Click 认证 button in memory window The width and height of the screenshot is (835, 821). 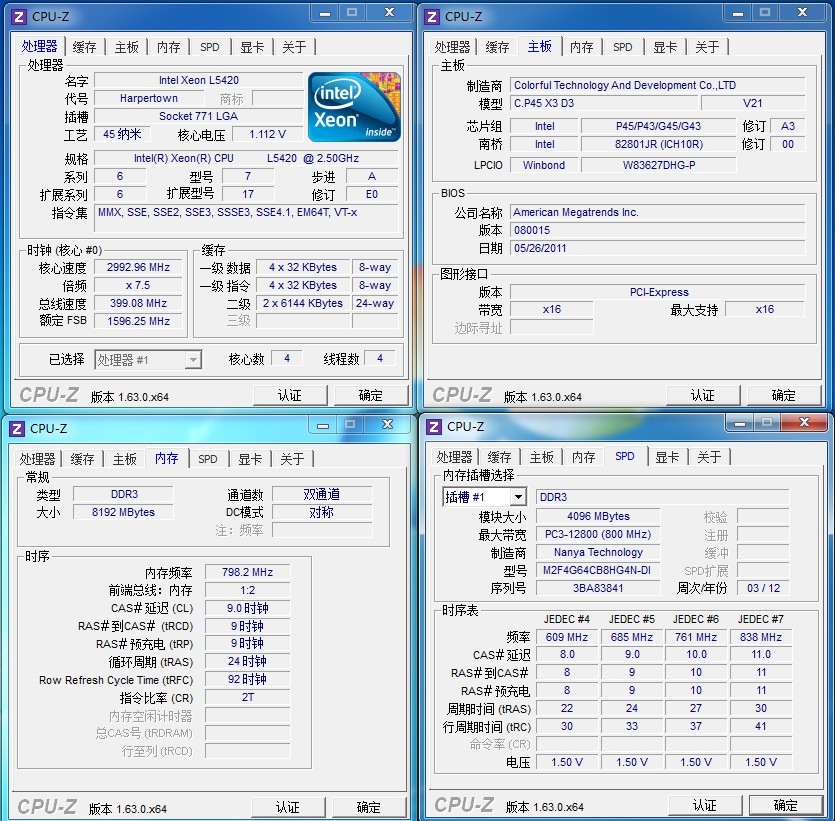click(288, 808)
